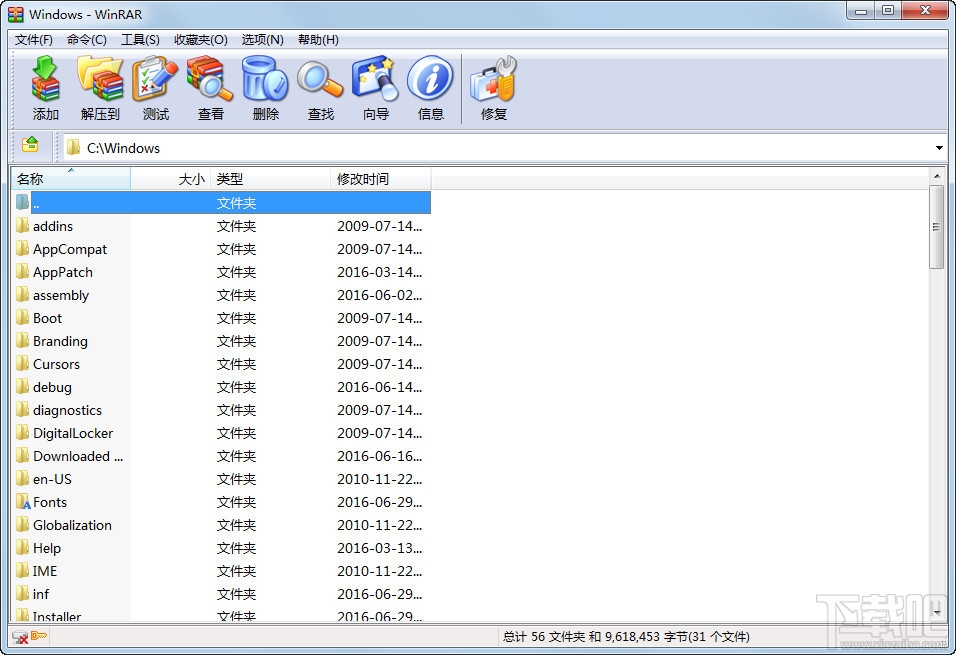Image resolution: width=956 pixels, height=655 pixels.
Task: Click scrollbar up arrow
Action: point(937,176)
